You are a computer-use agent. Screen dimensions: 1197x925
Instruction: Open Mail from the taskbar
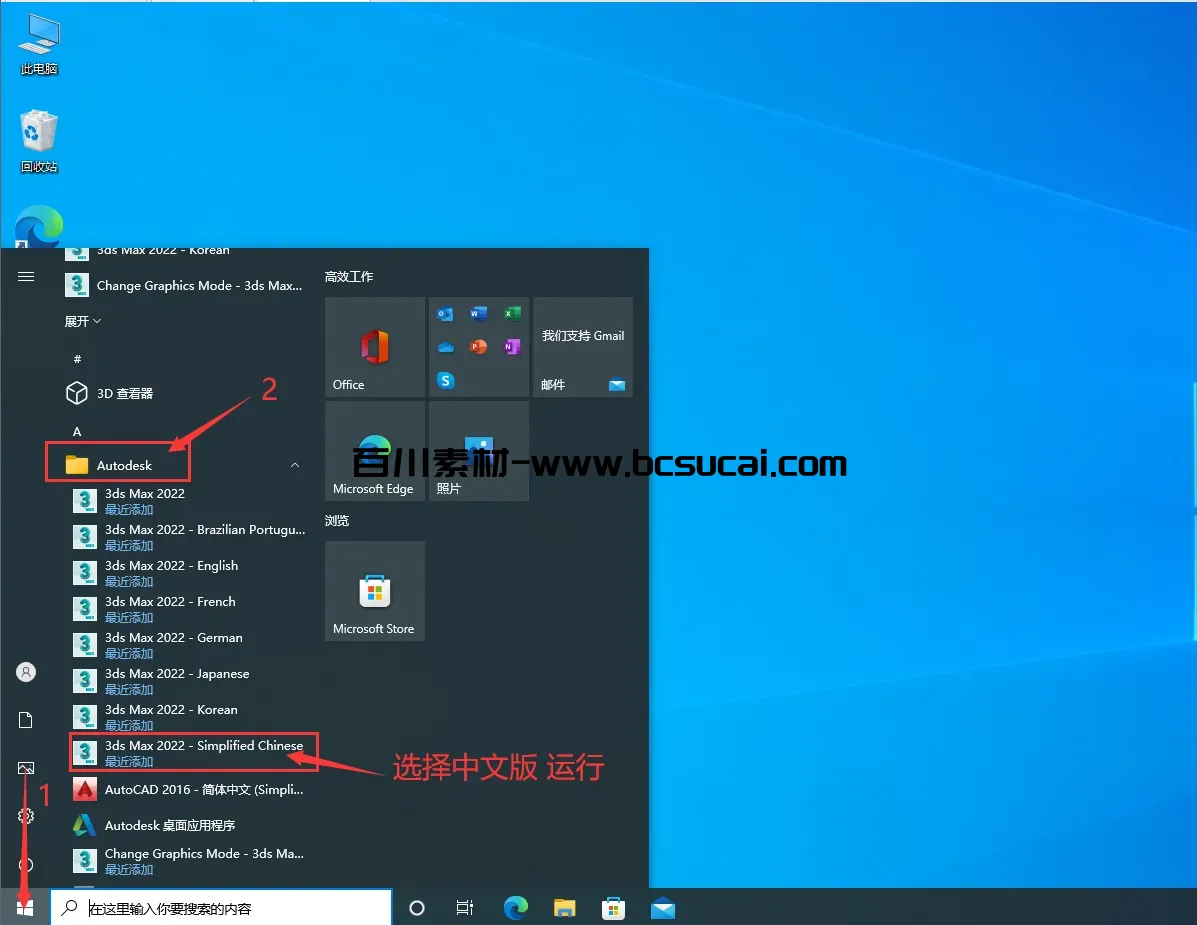663,907
